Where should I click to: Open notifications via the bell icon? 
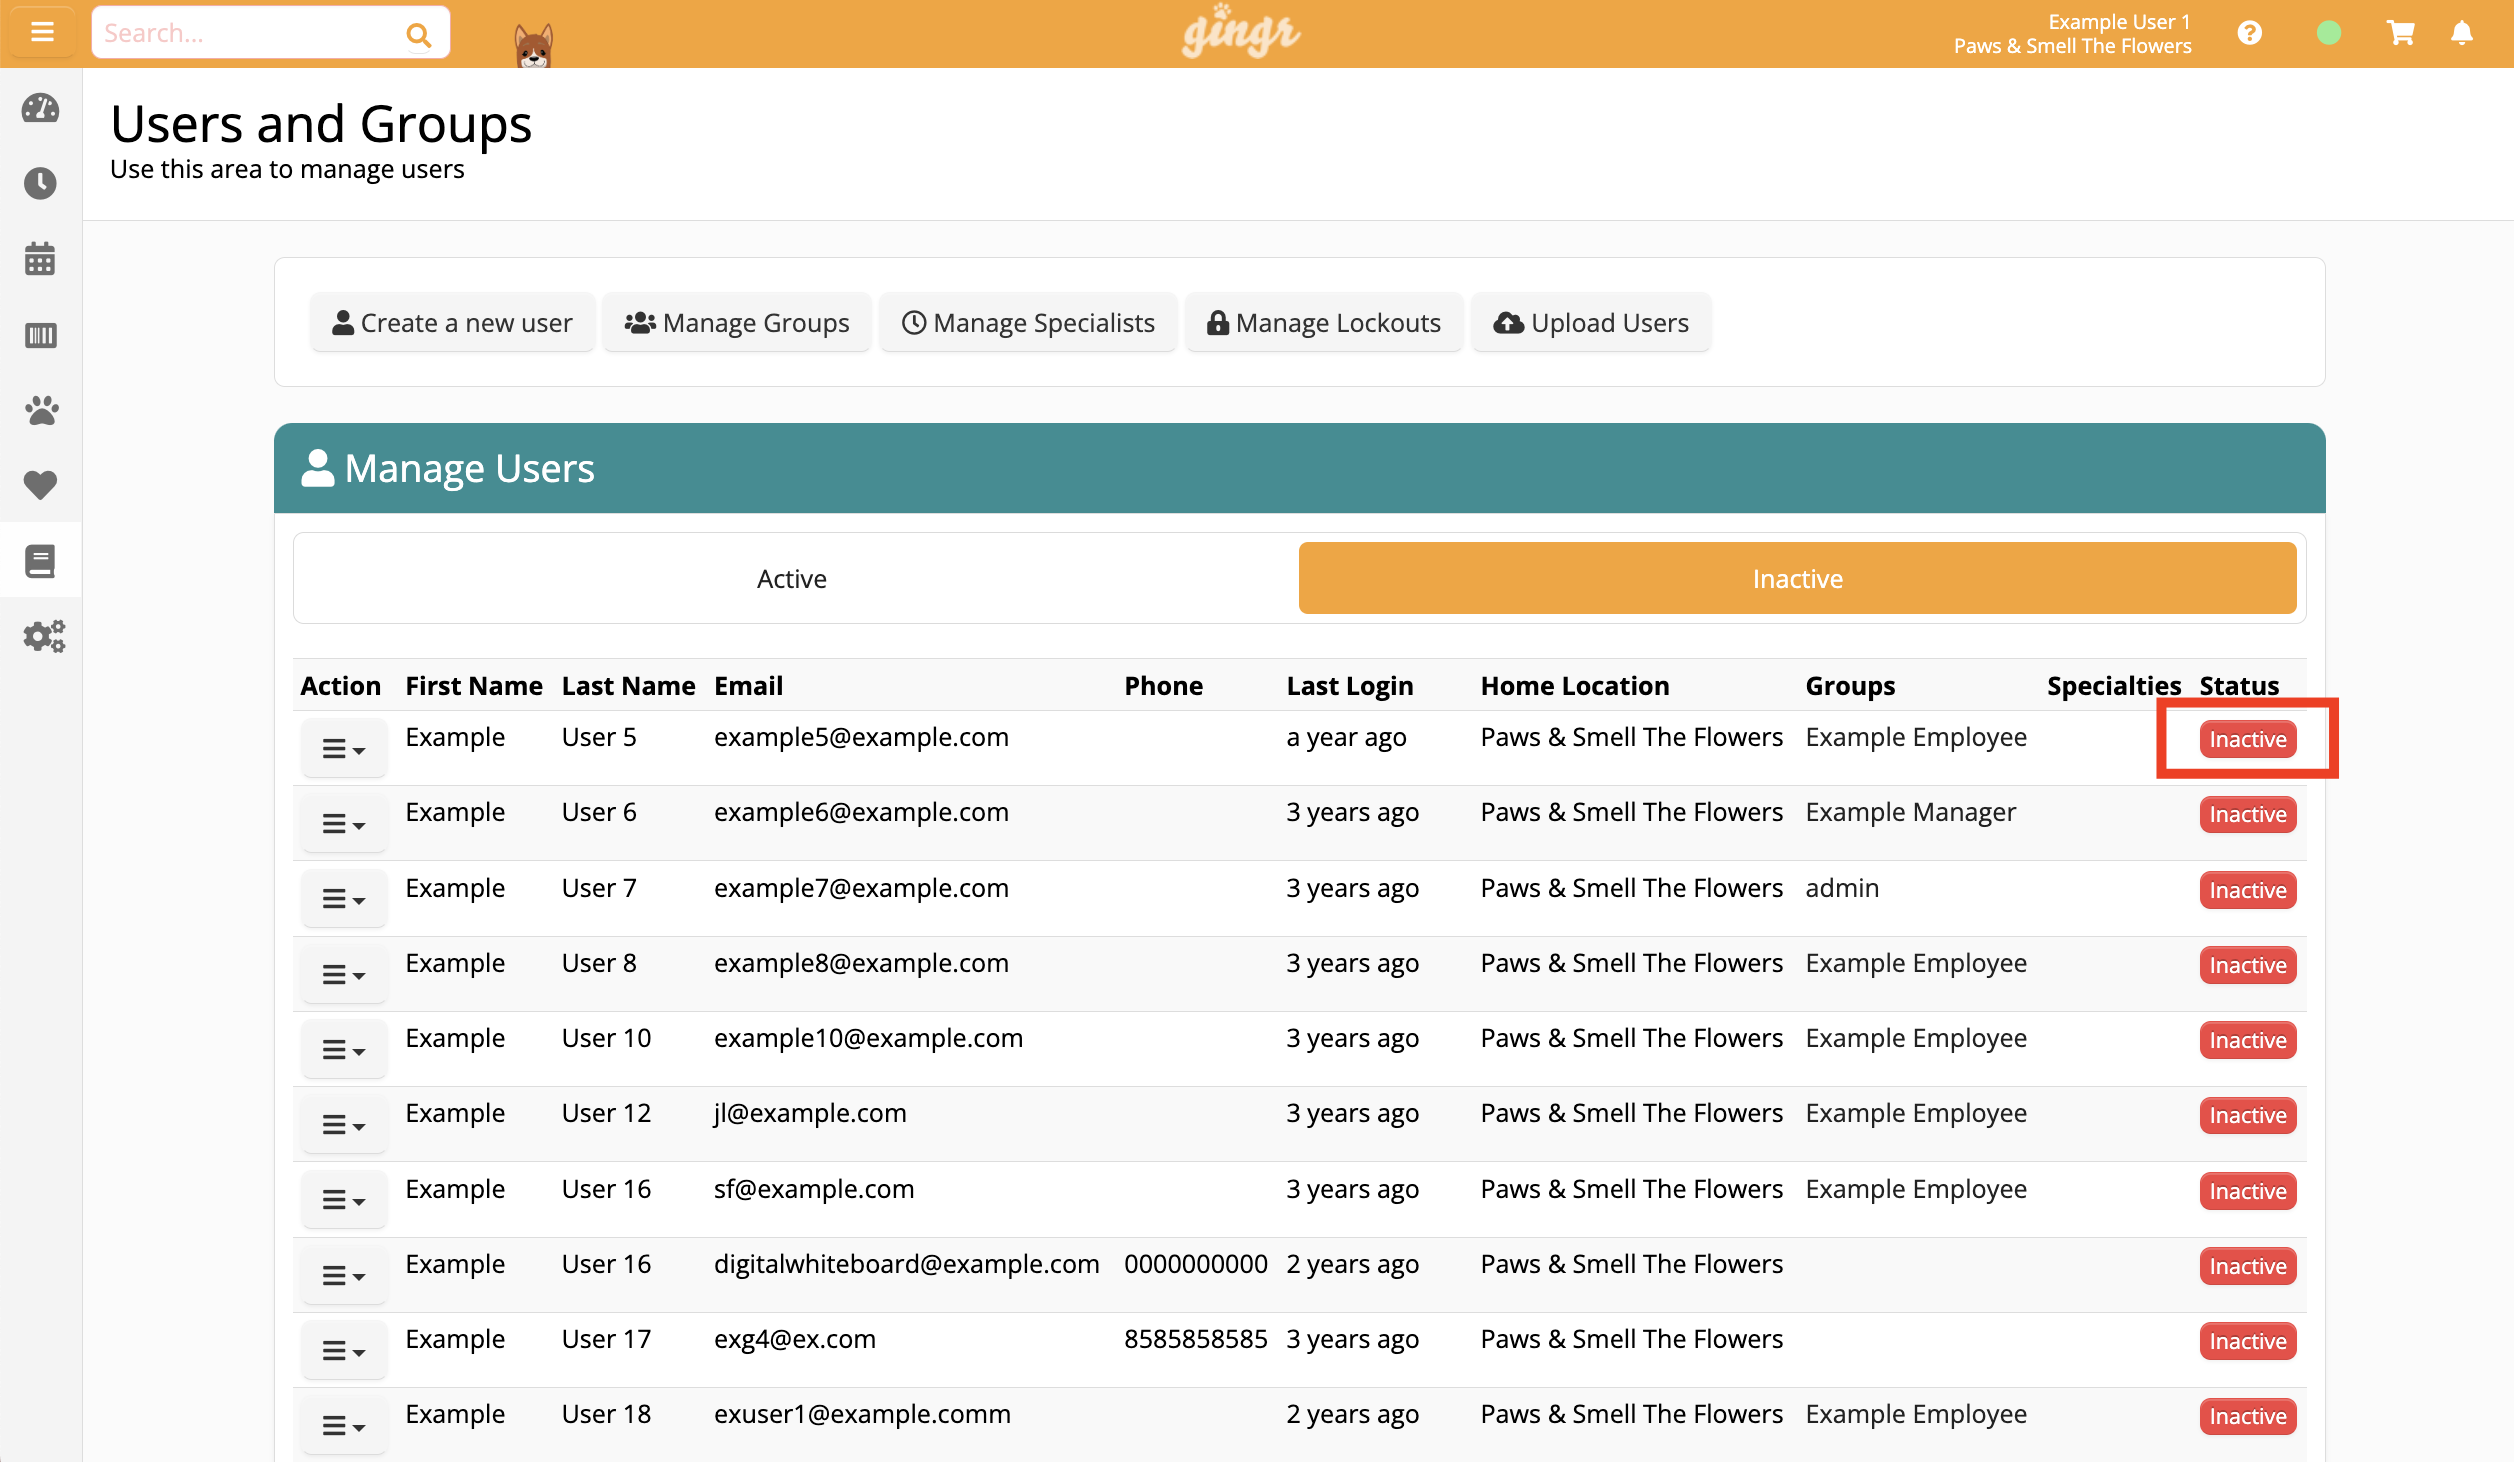(x=2461, y=32)
